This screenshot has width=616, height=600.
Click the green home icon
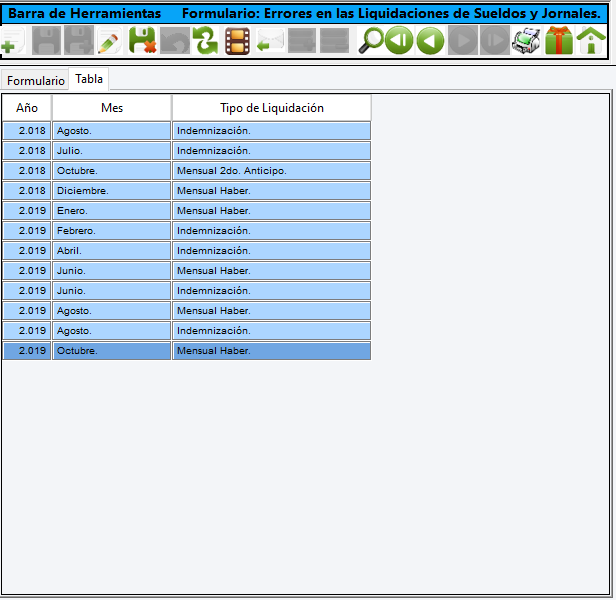pos(591,40)
